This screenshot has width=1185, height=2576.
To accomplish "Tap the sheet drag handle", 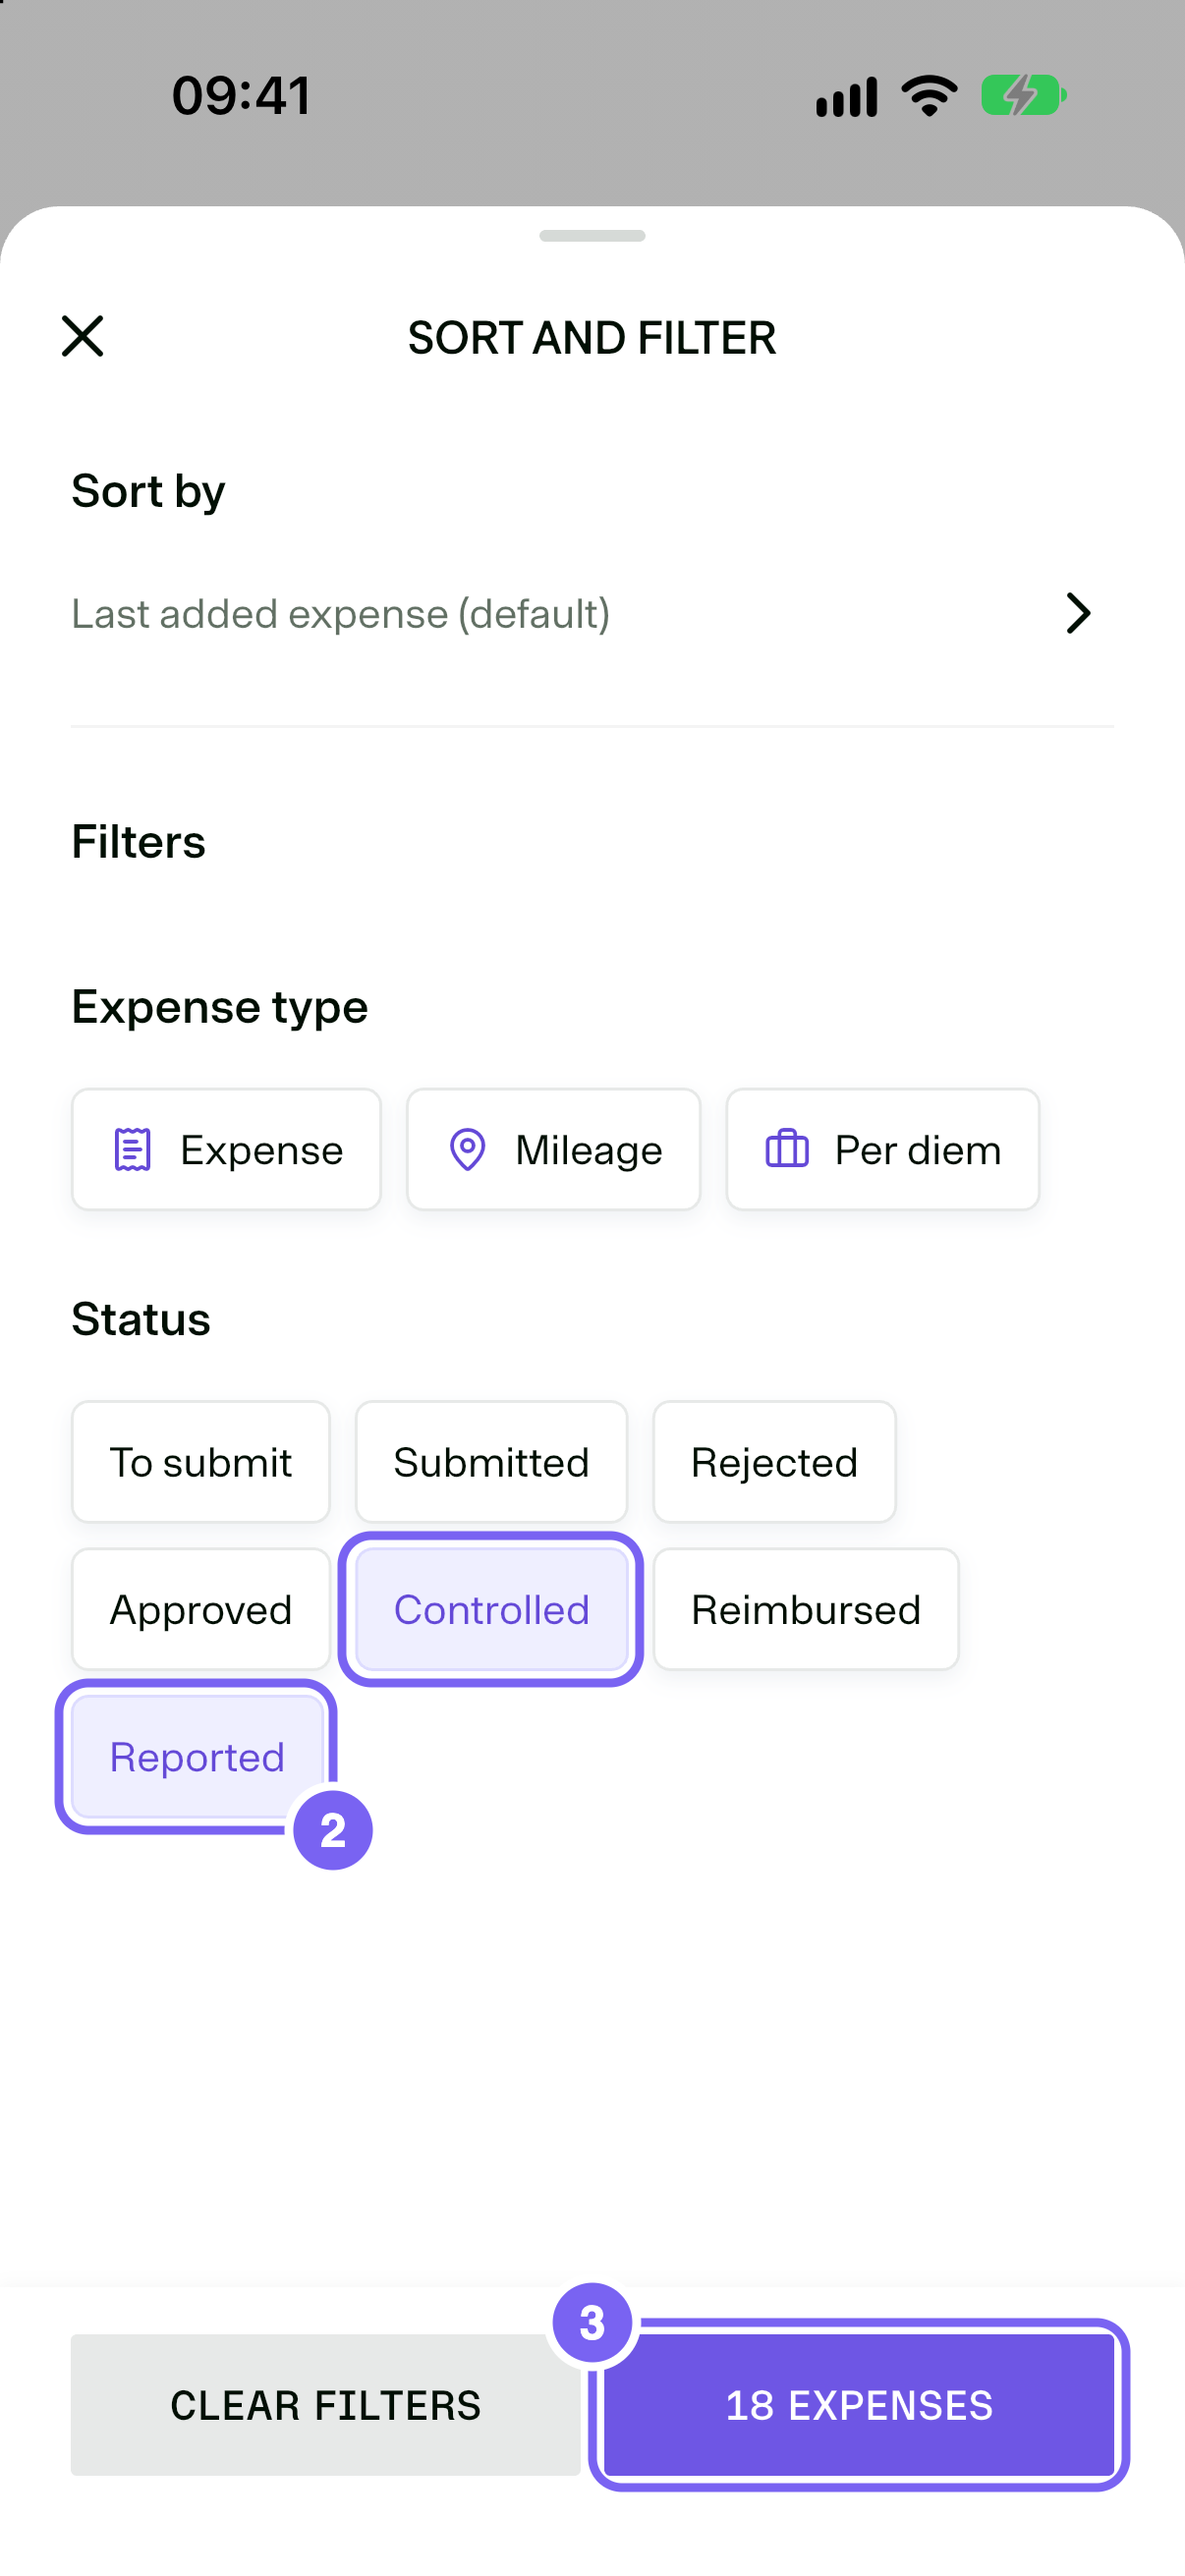I will [x=592, y=236].
